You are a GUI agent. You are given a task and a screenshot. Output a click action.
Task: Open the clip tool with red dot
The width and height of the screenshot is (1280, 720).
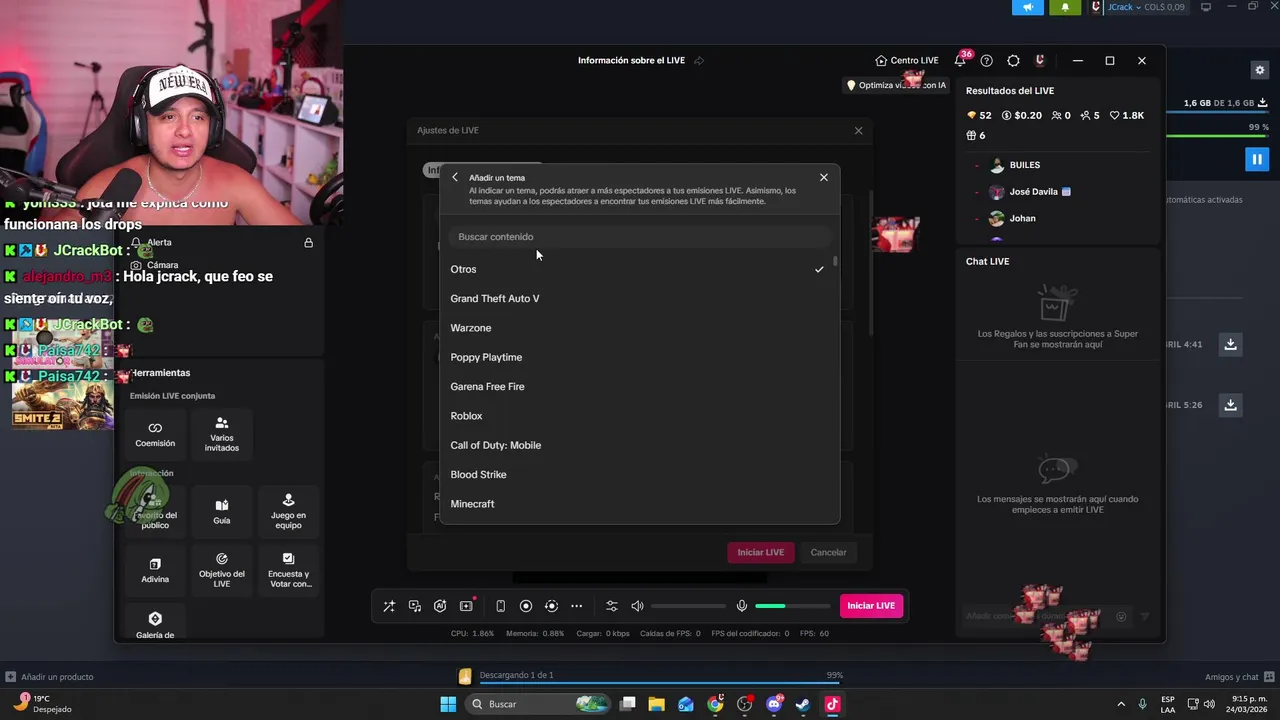(466, 606)
